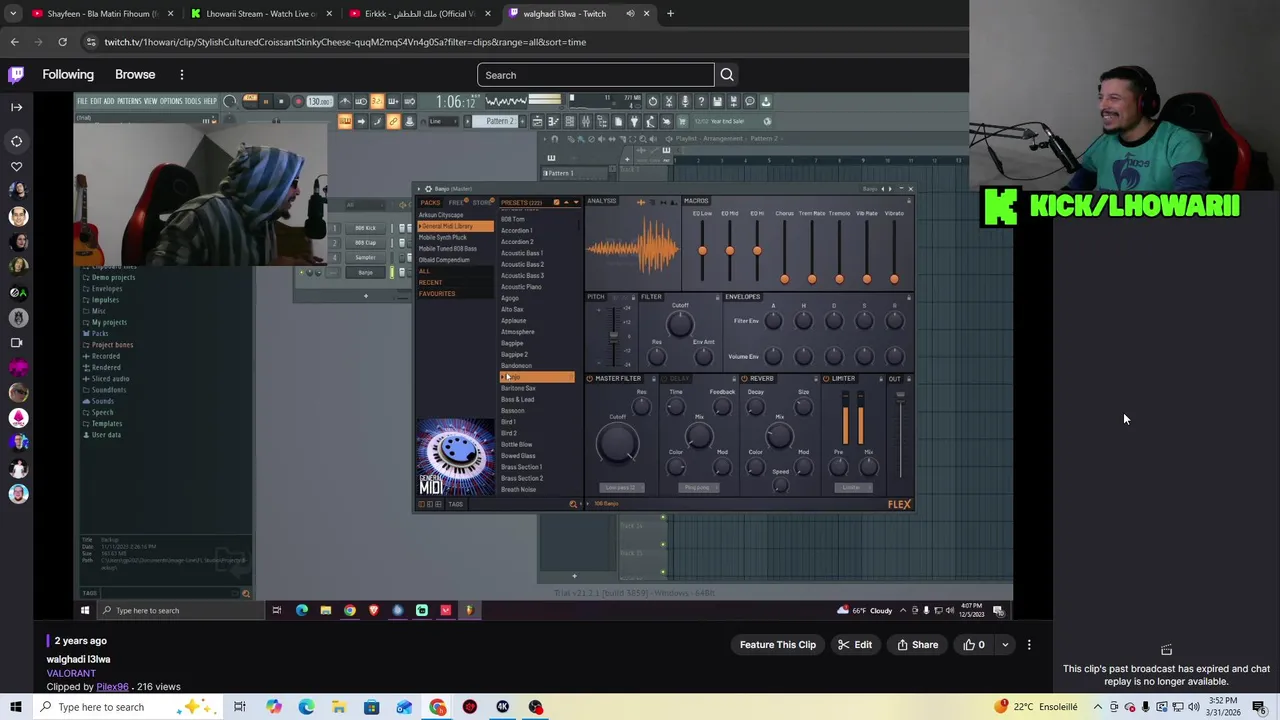Viewport: 1280px width, 720px height.
Task: Reload the current page
Action: (62, 42)
